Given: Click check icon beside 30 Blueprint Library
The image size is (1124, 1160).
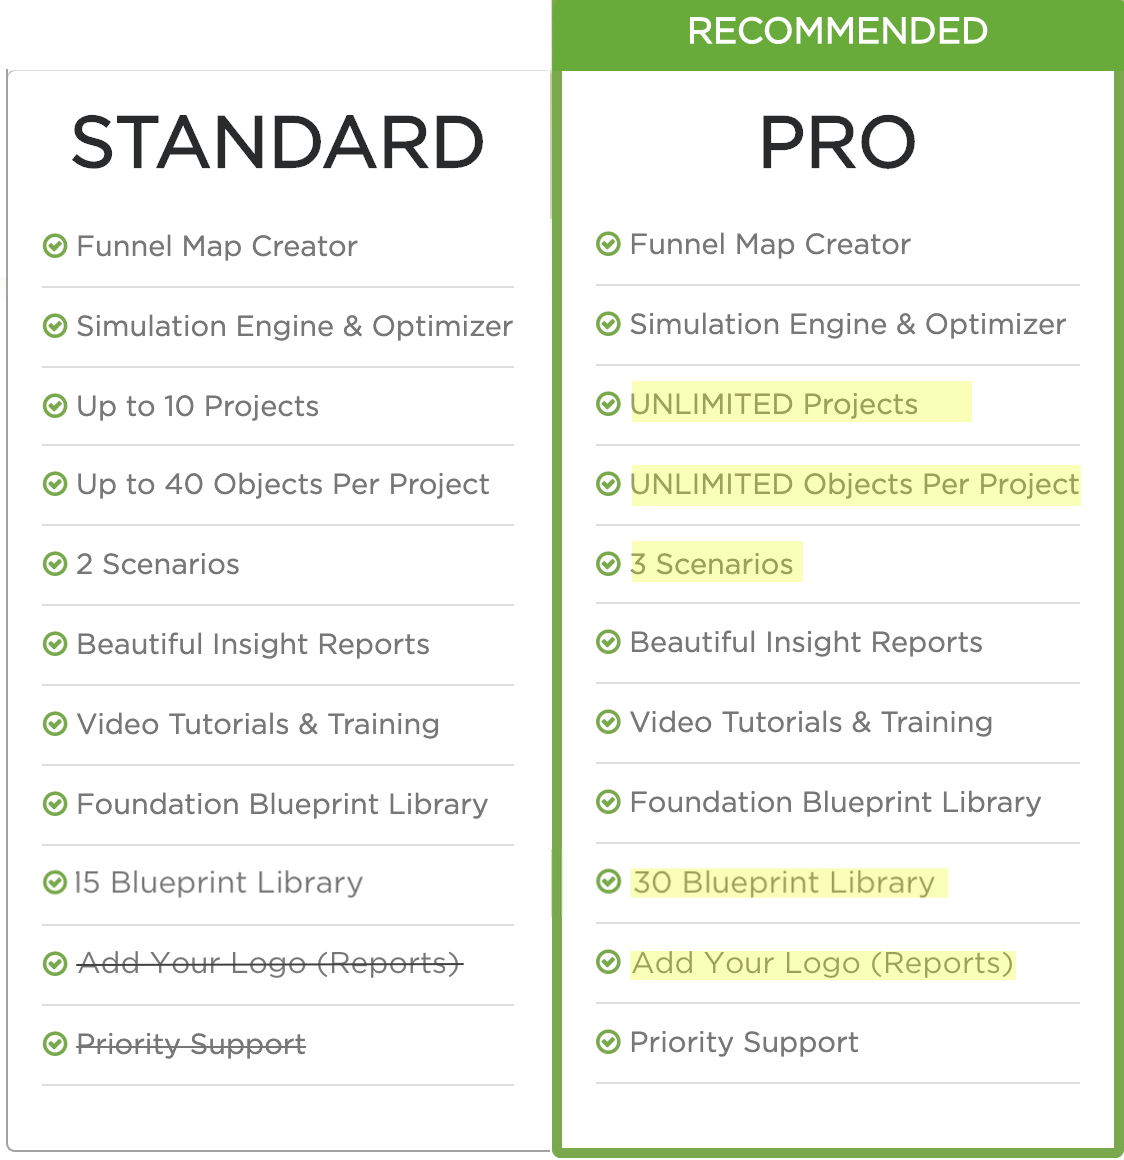Looking at the screenshot, I should point(608,882).
